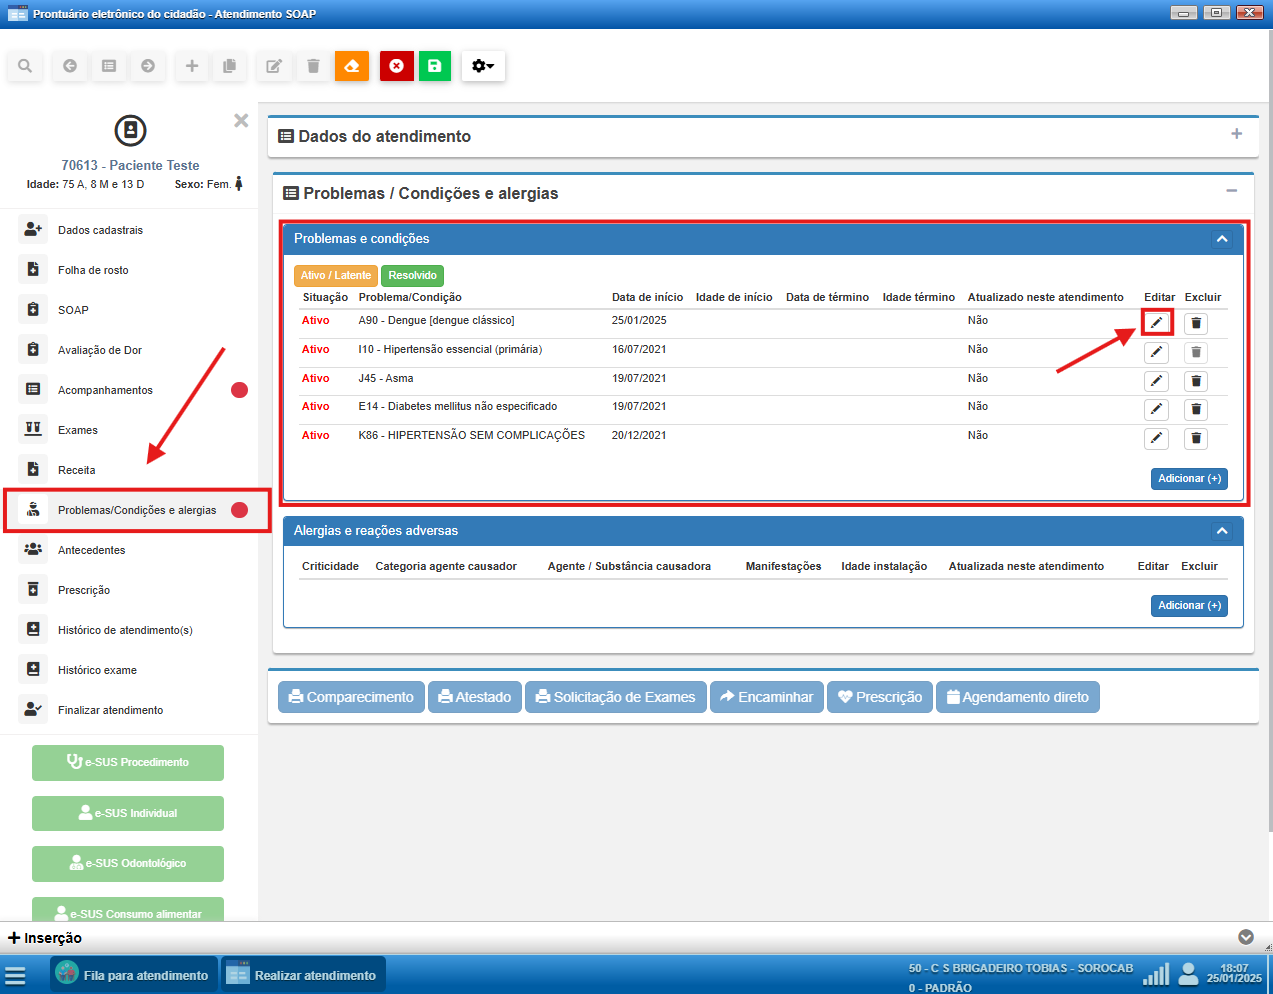Expand the Dados do atendimento section

click(x=1236, y=134)
